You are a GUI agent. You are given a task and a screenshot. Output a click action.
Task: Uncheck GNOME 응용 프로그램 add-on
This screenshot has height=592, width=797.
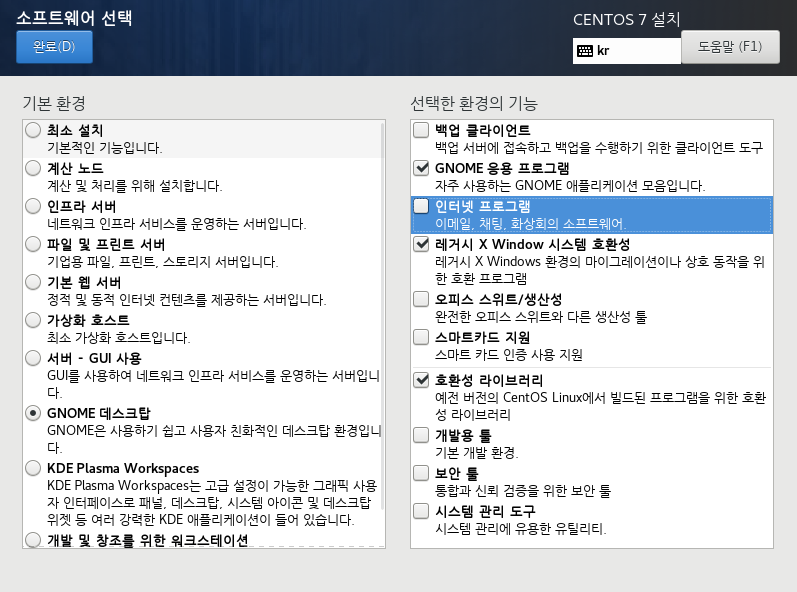421,168
